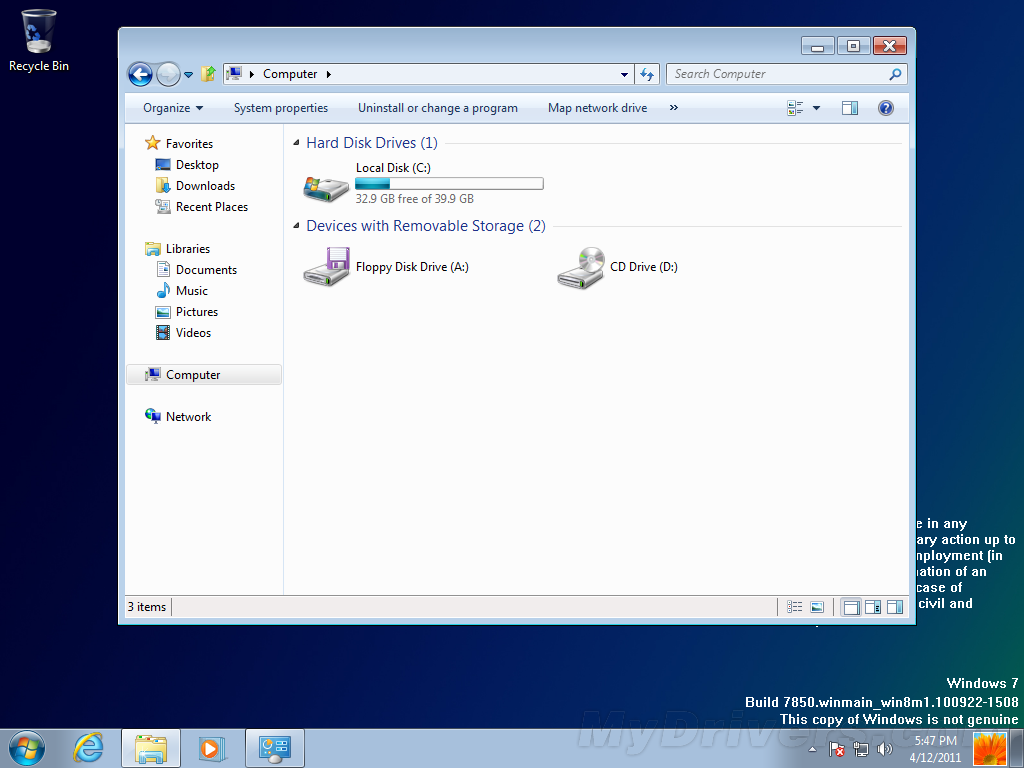Click the up-folder icon in navigation bar

(208, 74)
